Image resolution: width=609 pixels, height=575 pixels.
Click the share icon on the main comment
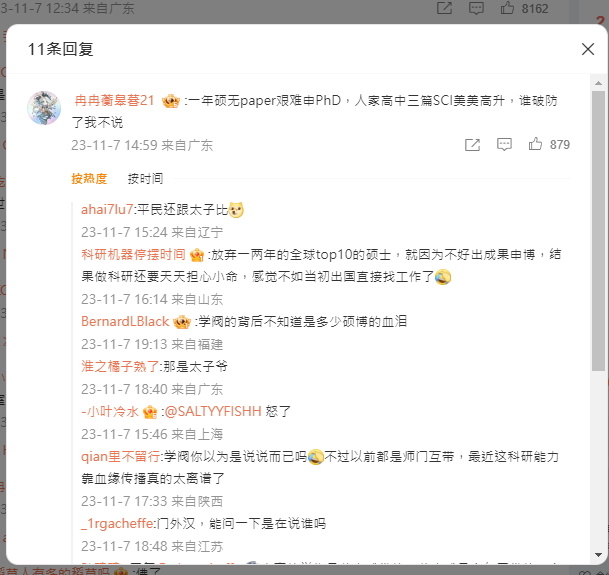click(x=472, y=145)
